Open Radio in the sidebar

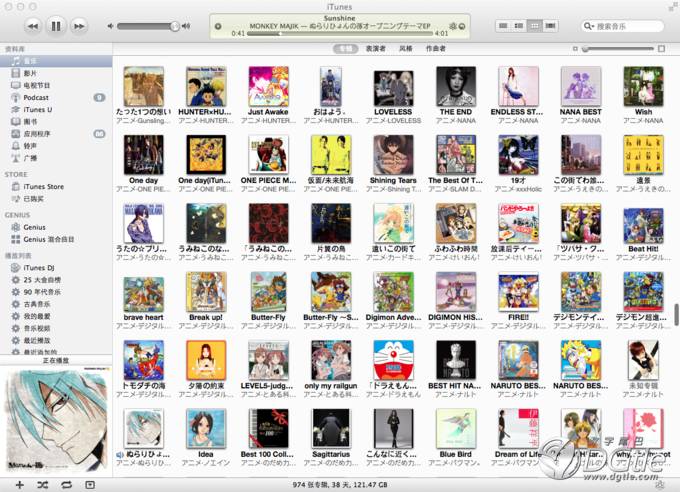(x=56, y=158)
